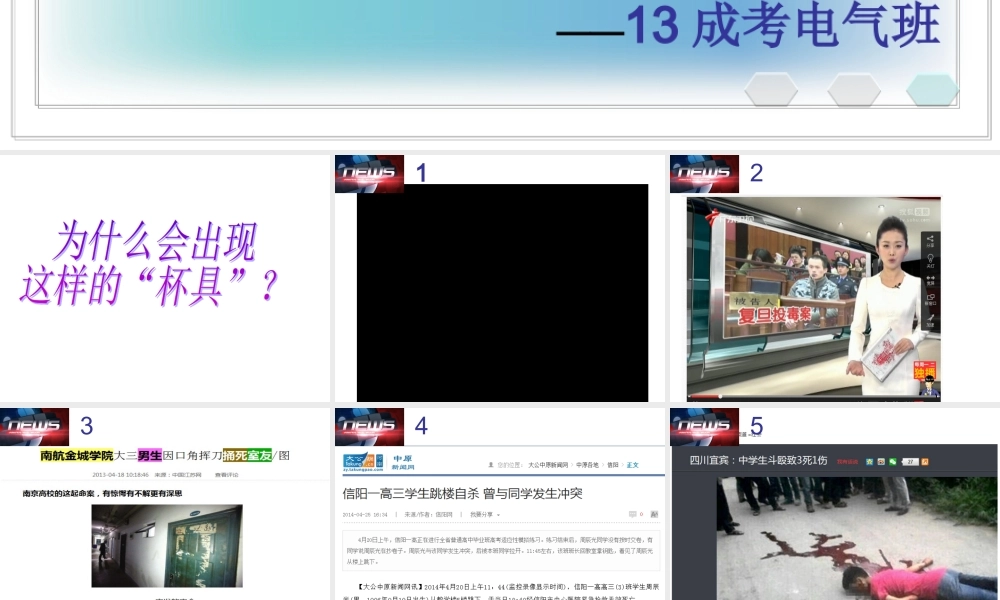Click the NEWS logo on slide 2

(704, 173)
